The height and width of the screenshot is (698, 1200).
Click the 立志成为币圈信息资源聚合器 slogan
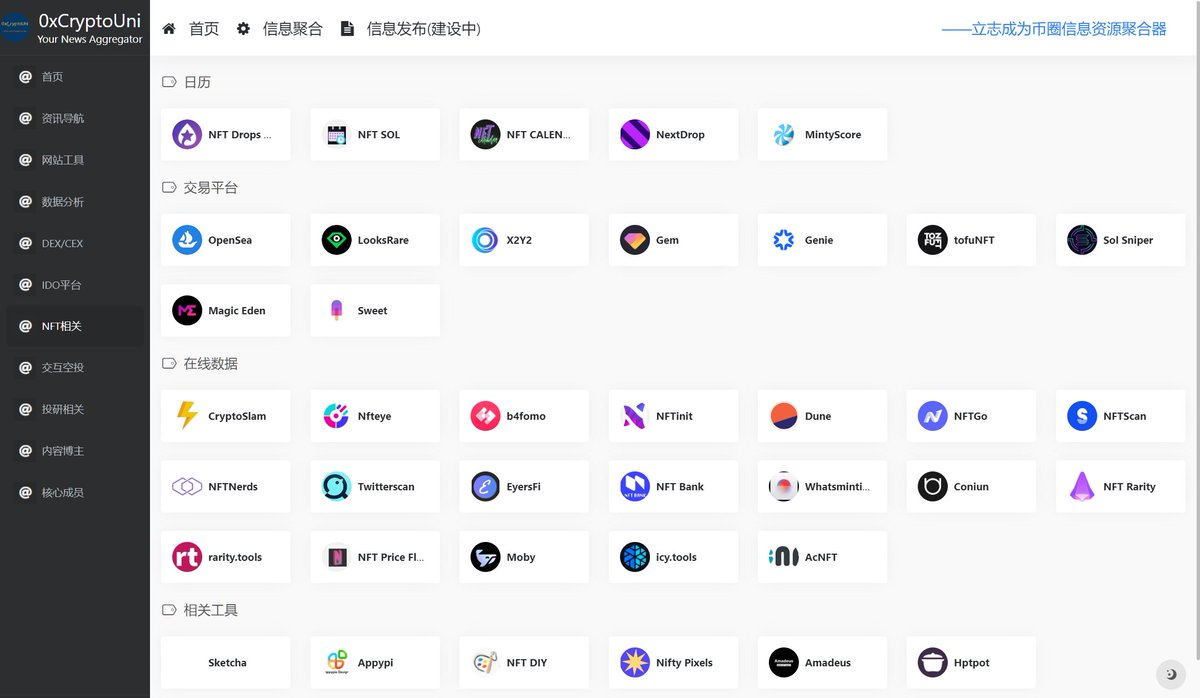[x=1054, y=29]
